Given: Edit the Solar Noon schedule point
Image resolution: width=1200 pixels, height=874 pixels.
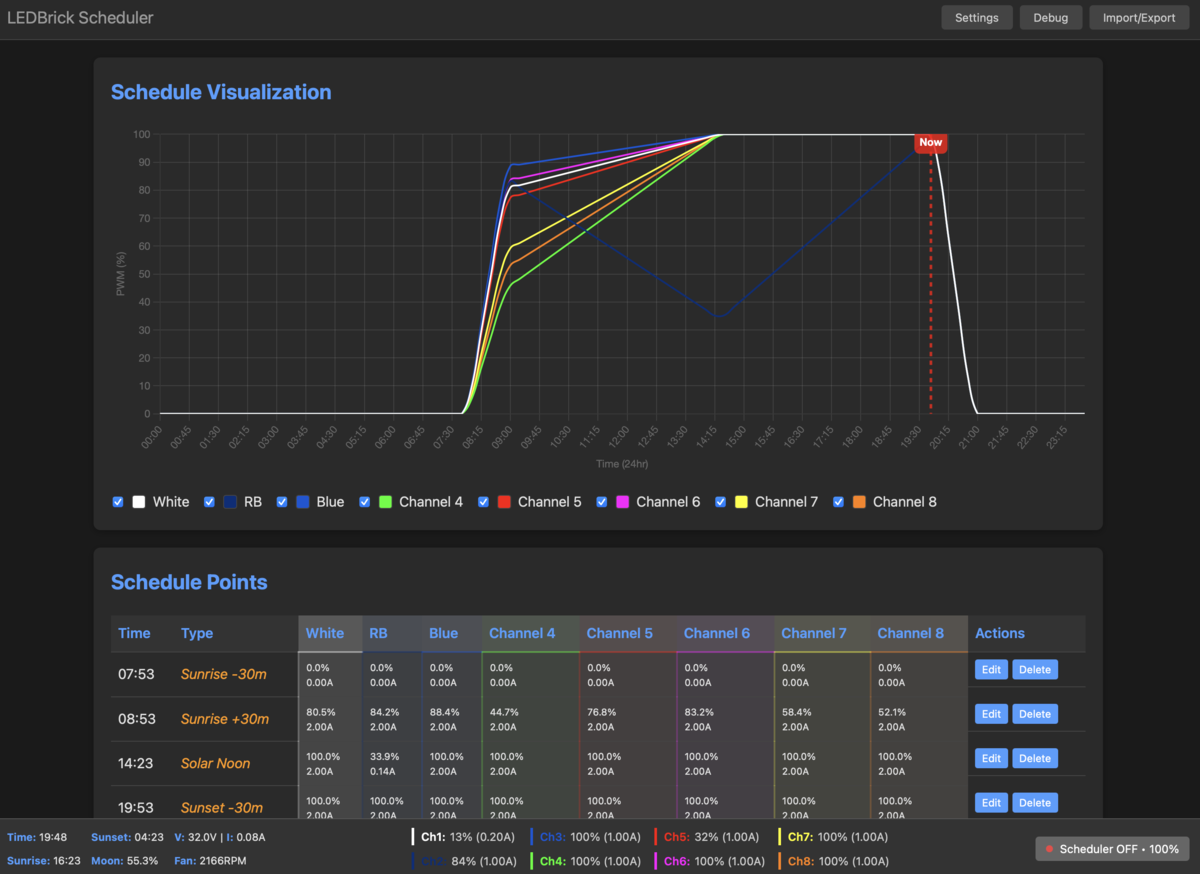Looking at the screenshot, I should point(991,759).
